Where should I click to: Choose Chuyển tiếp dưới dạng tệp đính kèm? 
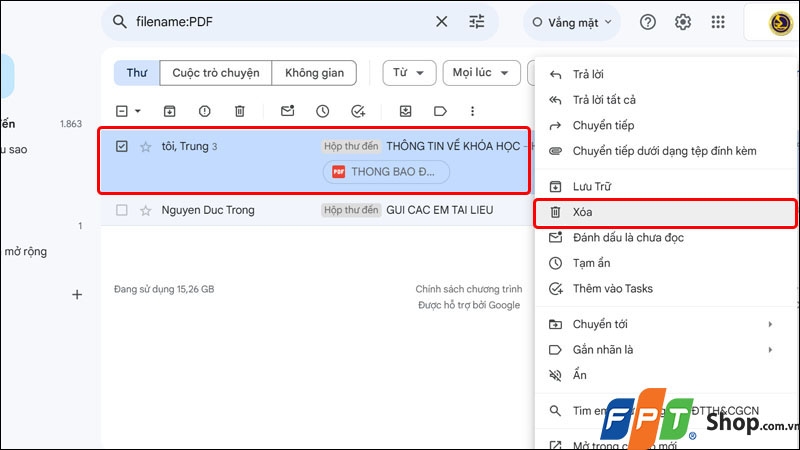click(x=665, y=151)
